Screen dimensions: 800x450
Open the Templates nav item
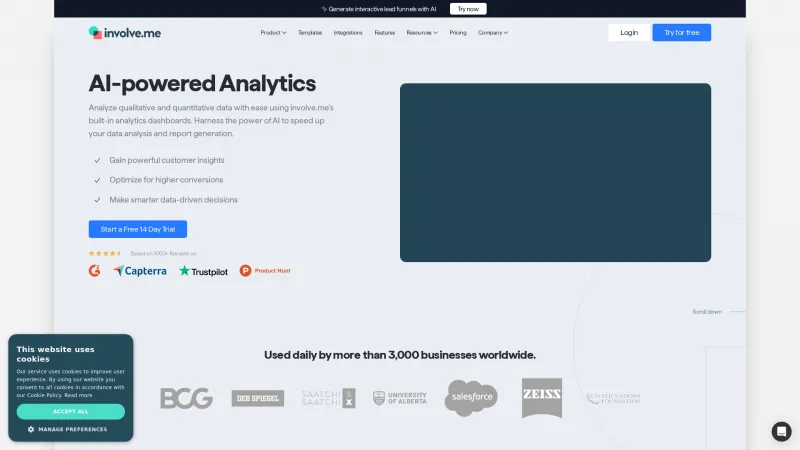(x=310, y=33)
